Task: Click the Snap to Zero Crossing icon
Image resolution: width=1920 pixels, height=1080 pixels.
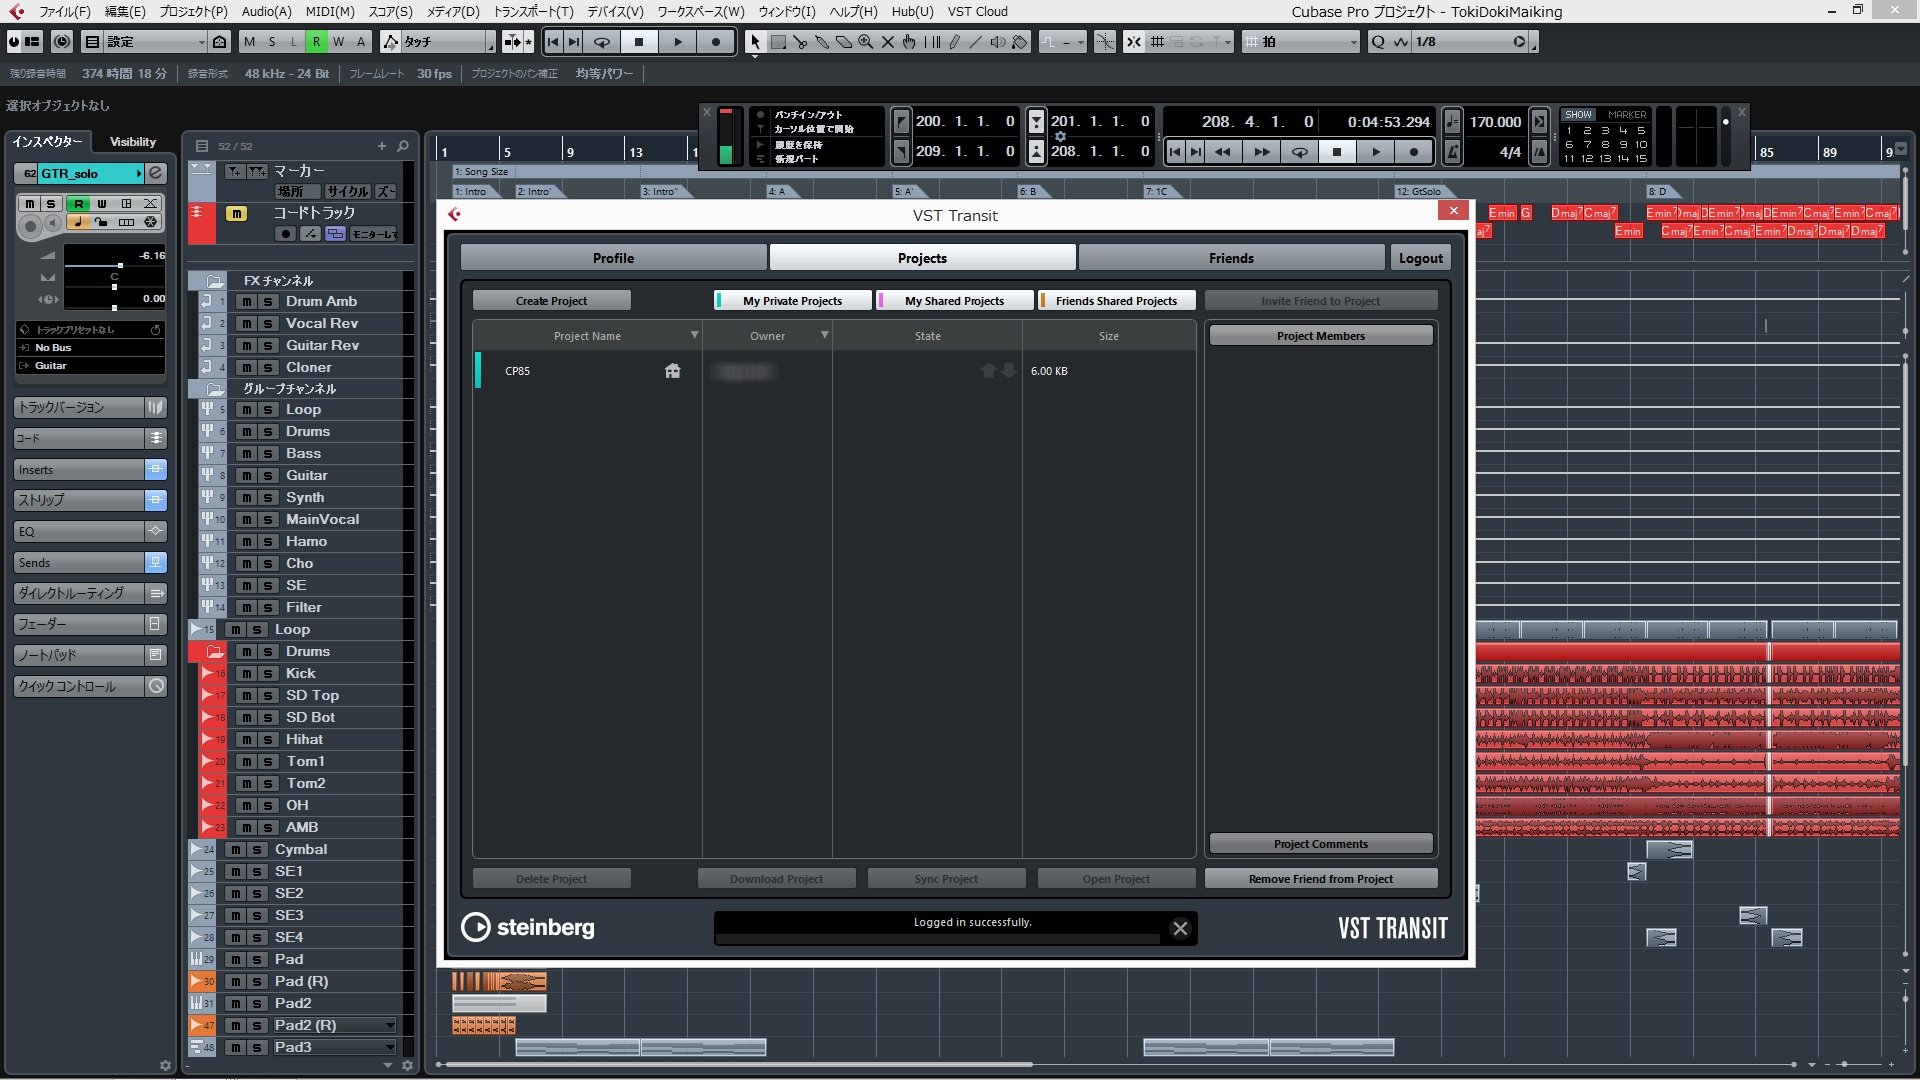Action: [1105, 42]
